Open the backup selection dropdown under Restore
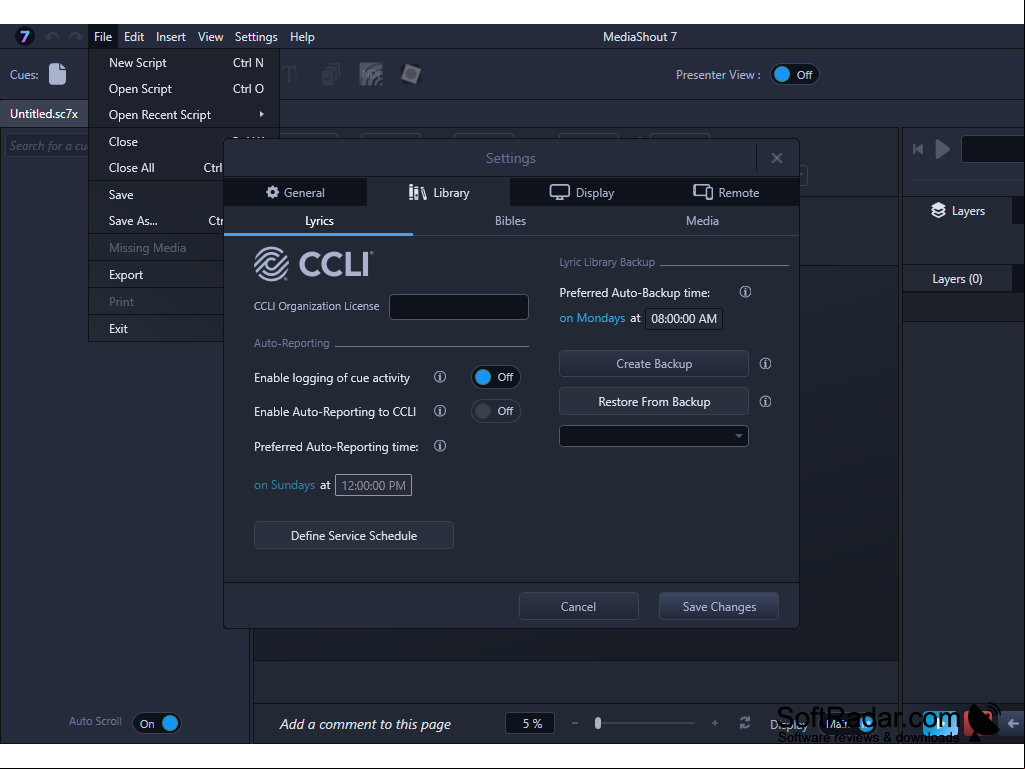 click(x=654, y=436)
